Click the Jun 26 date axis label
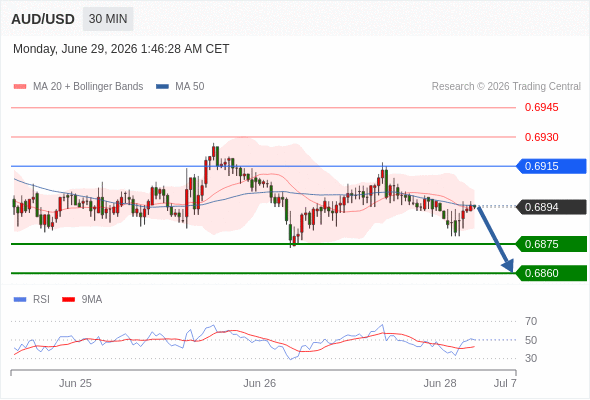Screen dimensions: 590x400 click(x=260, y=383)
